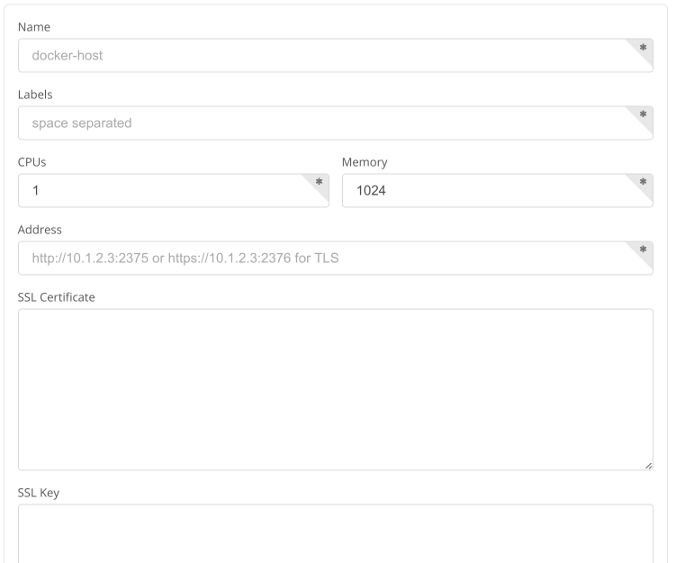Click inside the SSL Certificate text area

(335, 389)
